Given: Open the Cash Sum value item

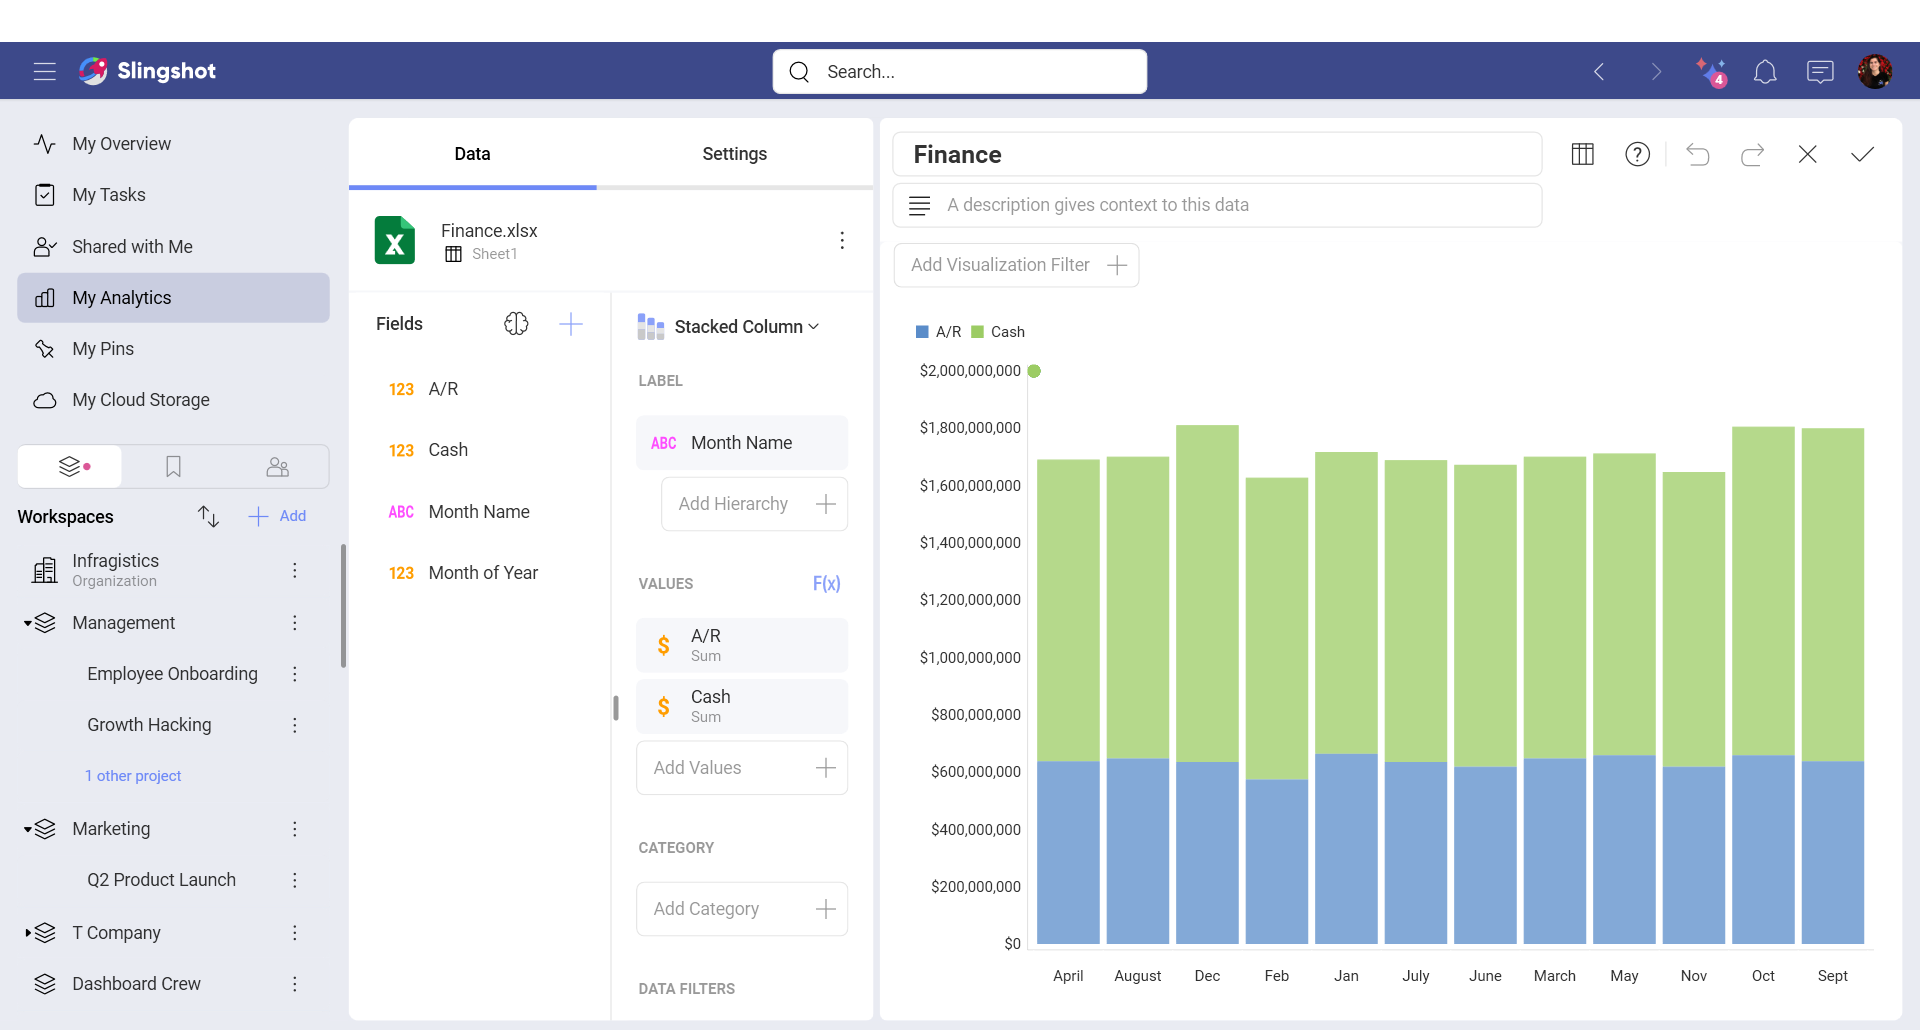Looking at the screenshot, I should pos(742,706).
